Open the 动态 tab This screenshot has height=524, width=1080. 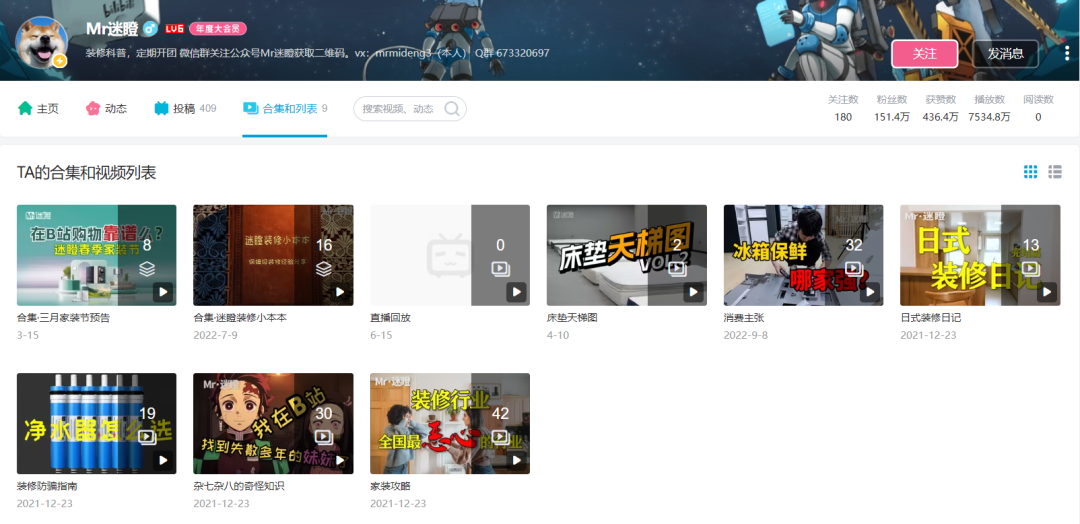pos(106,108)
